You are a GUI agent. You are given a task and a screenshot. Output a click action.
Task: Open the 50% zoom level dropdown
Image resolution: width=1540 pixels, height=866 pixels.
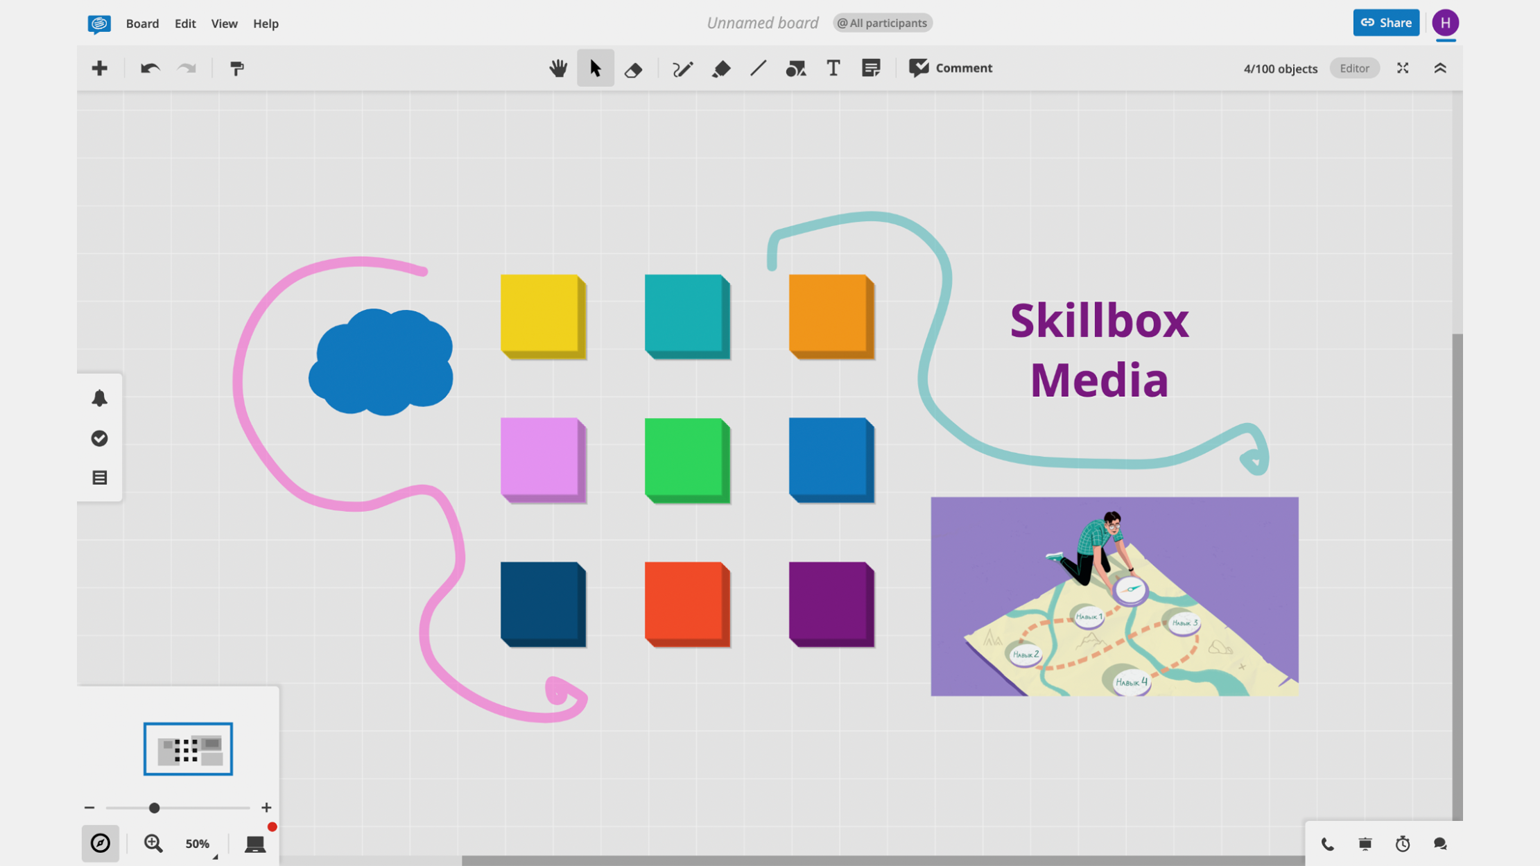pos(199,843)
